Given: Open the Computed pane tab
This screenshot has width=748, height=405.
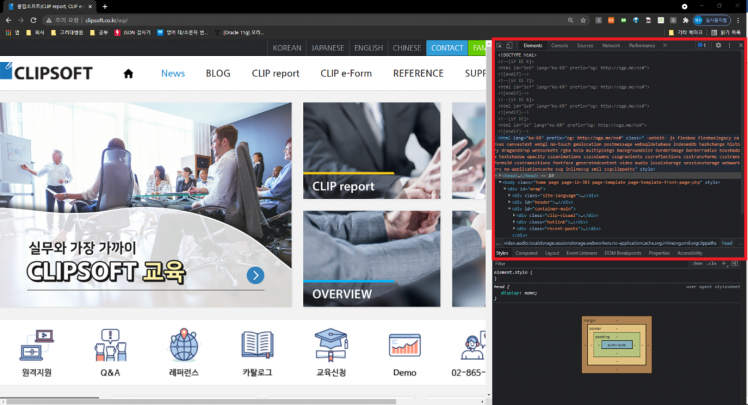Looking at the screenshot, I should 526,253.
